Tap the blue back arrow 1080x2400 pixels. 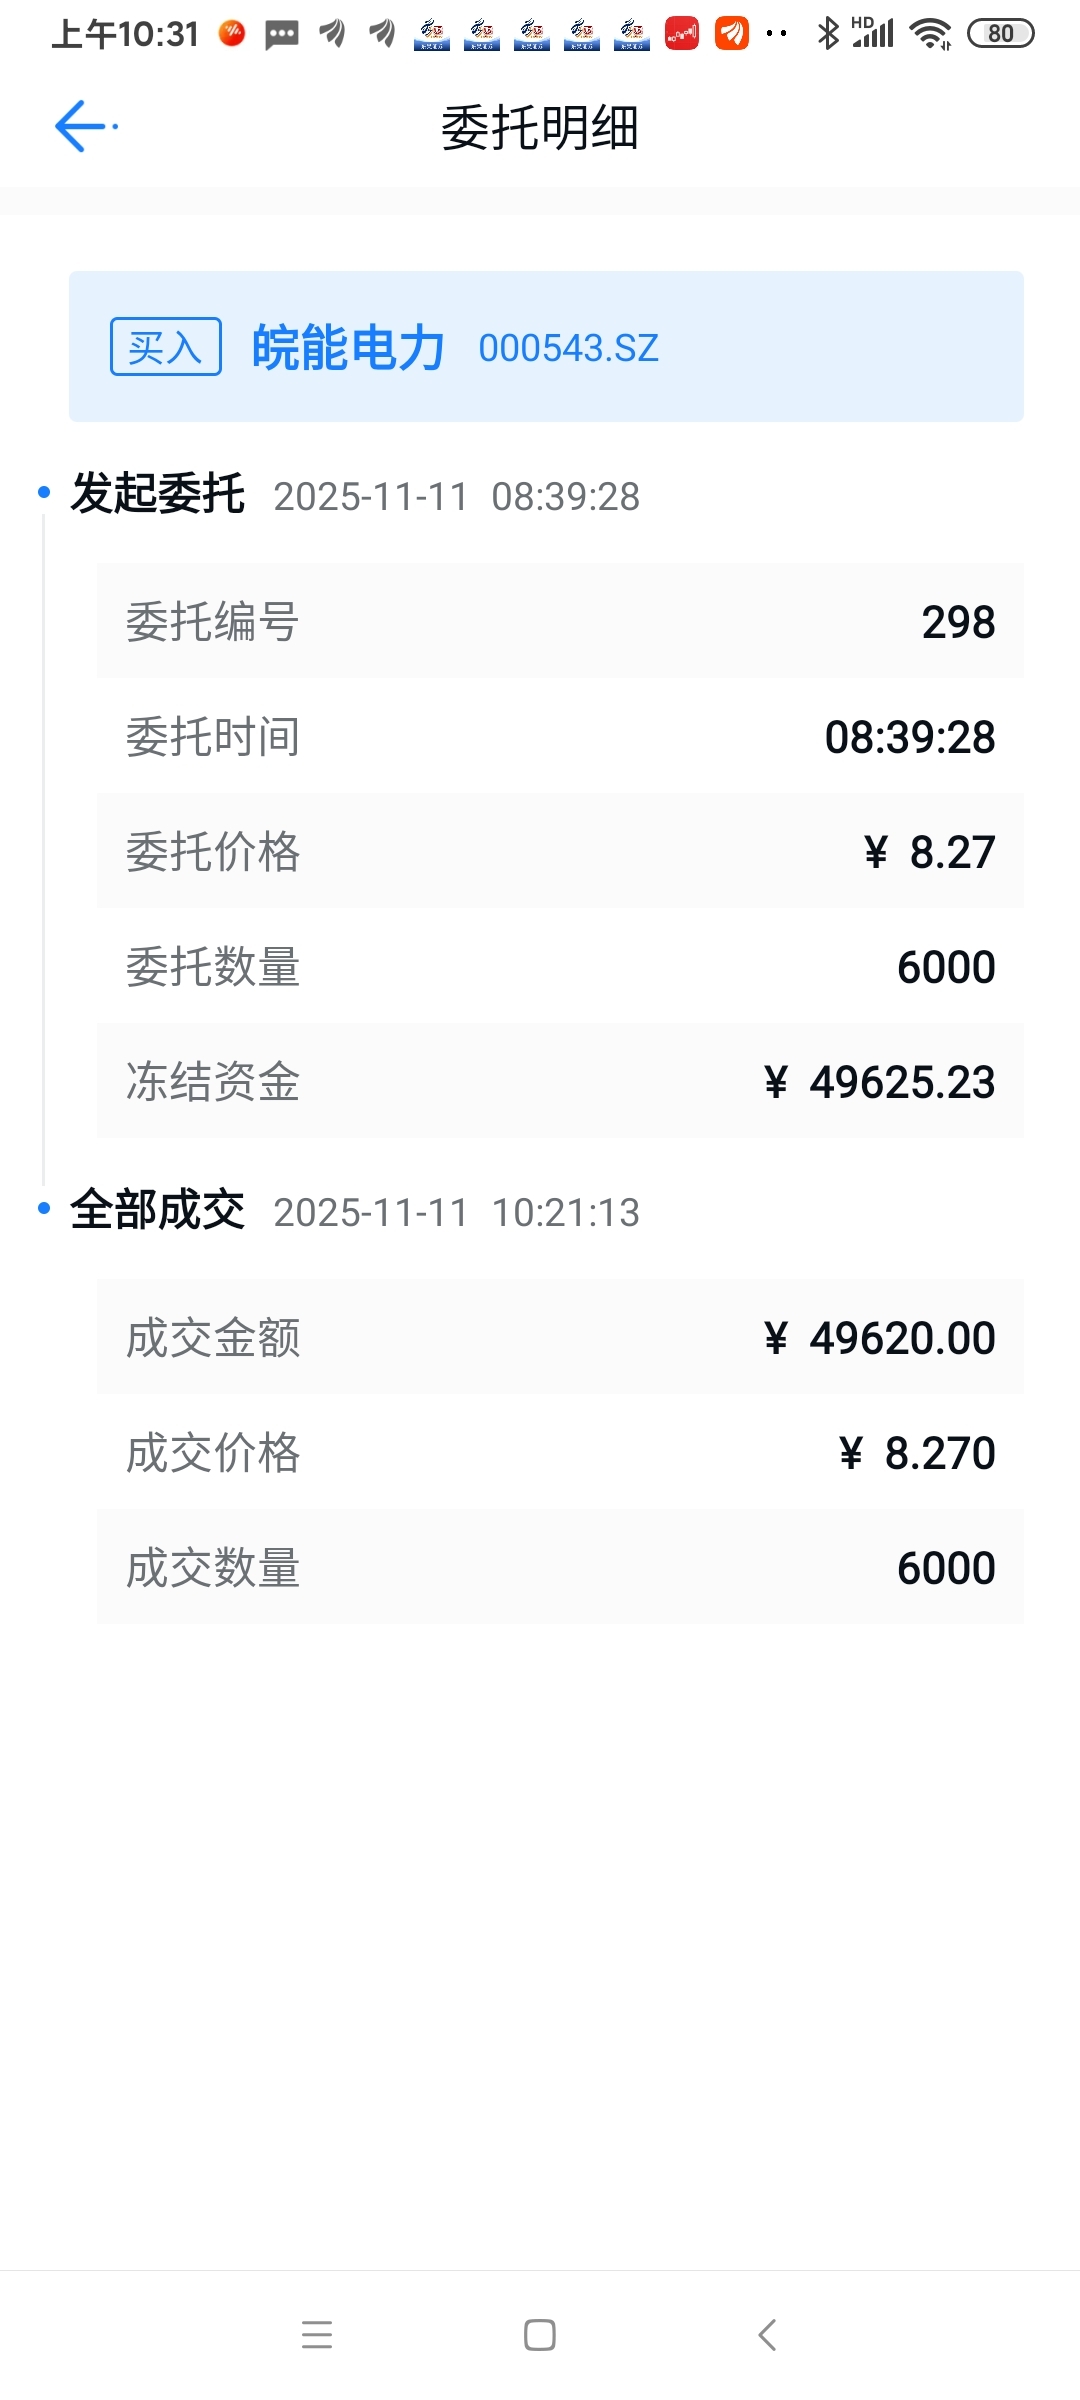(x=82, y=127)
